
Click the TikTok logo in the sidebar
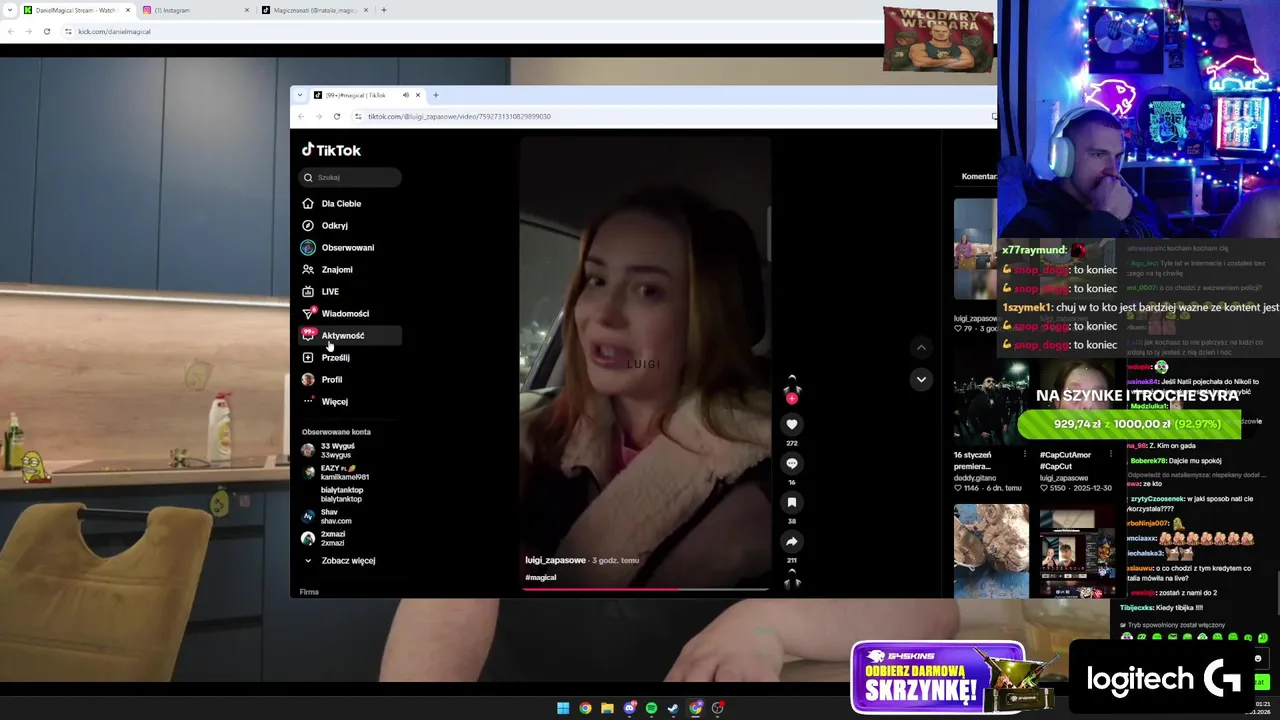(x=331, y=150)
